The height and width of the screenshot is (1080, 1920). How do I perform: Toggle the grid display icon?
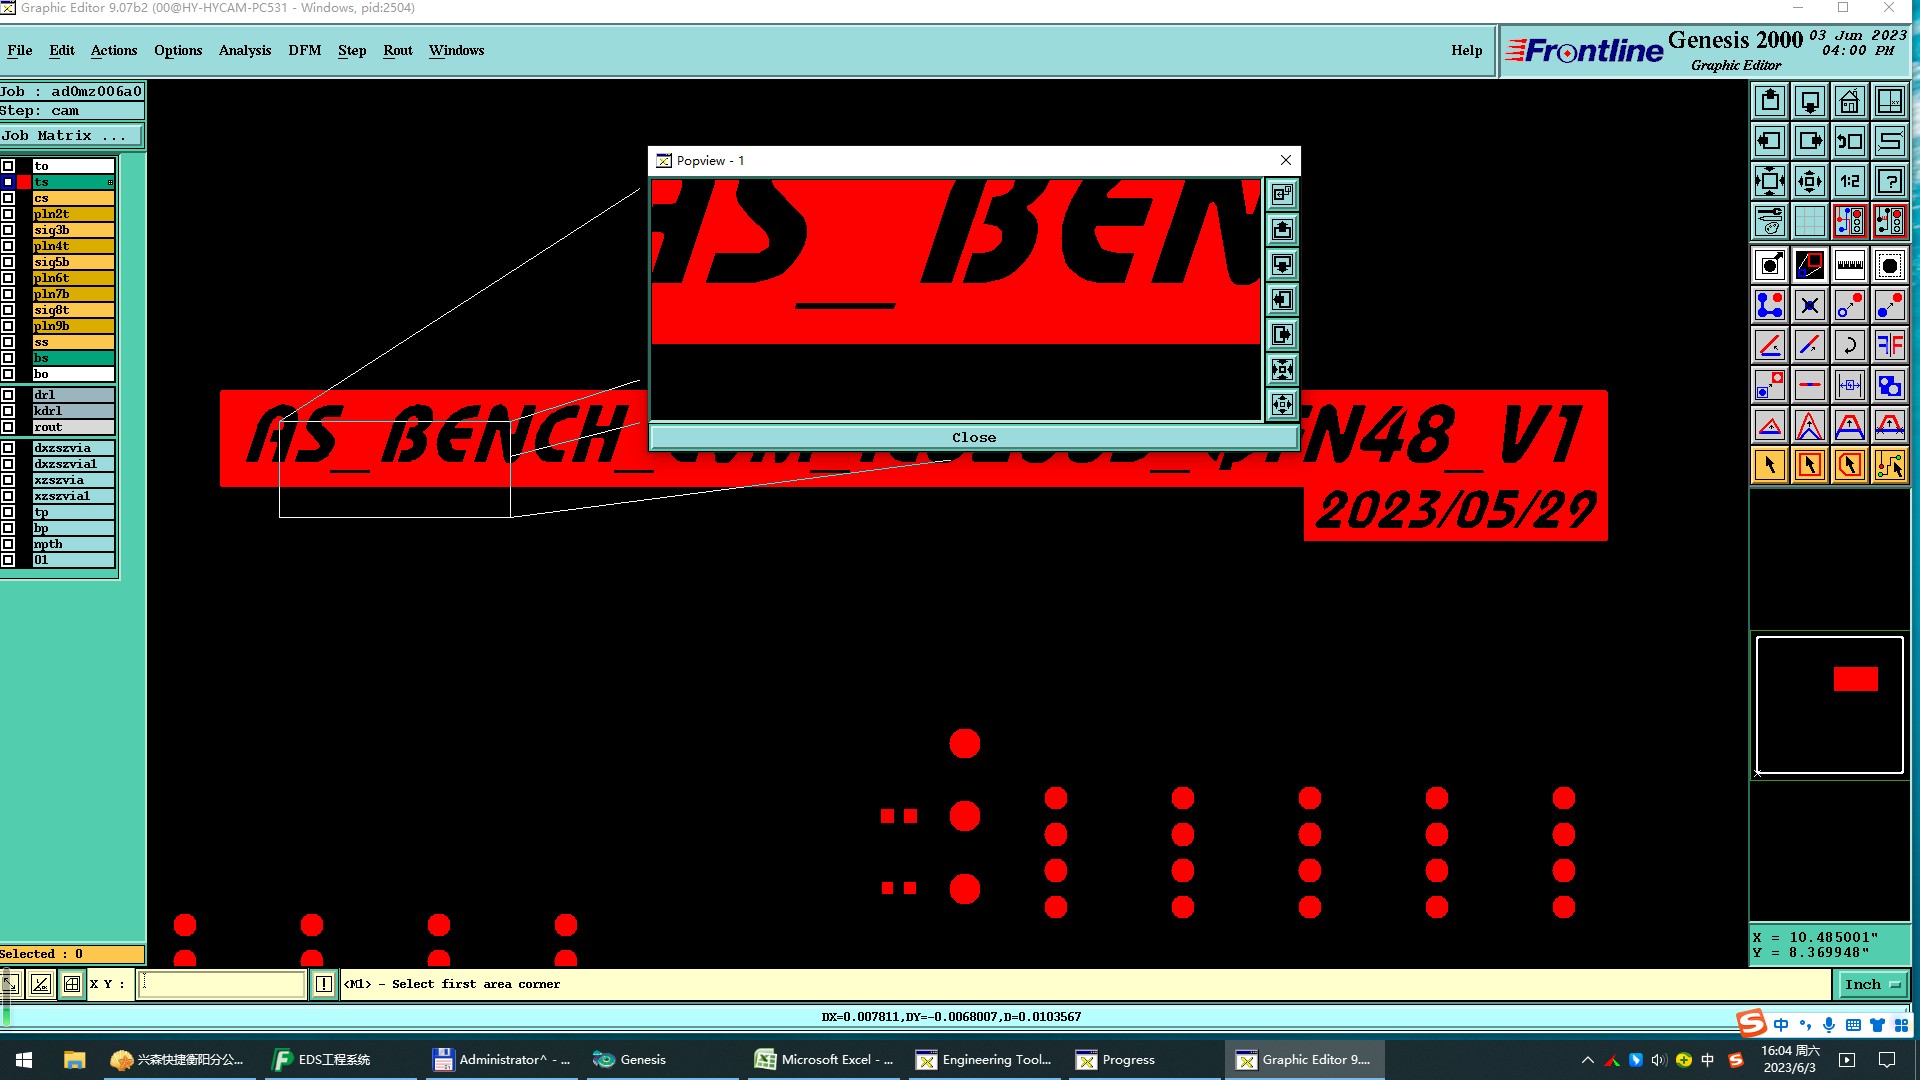point(1809,220)
